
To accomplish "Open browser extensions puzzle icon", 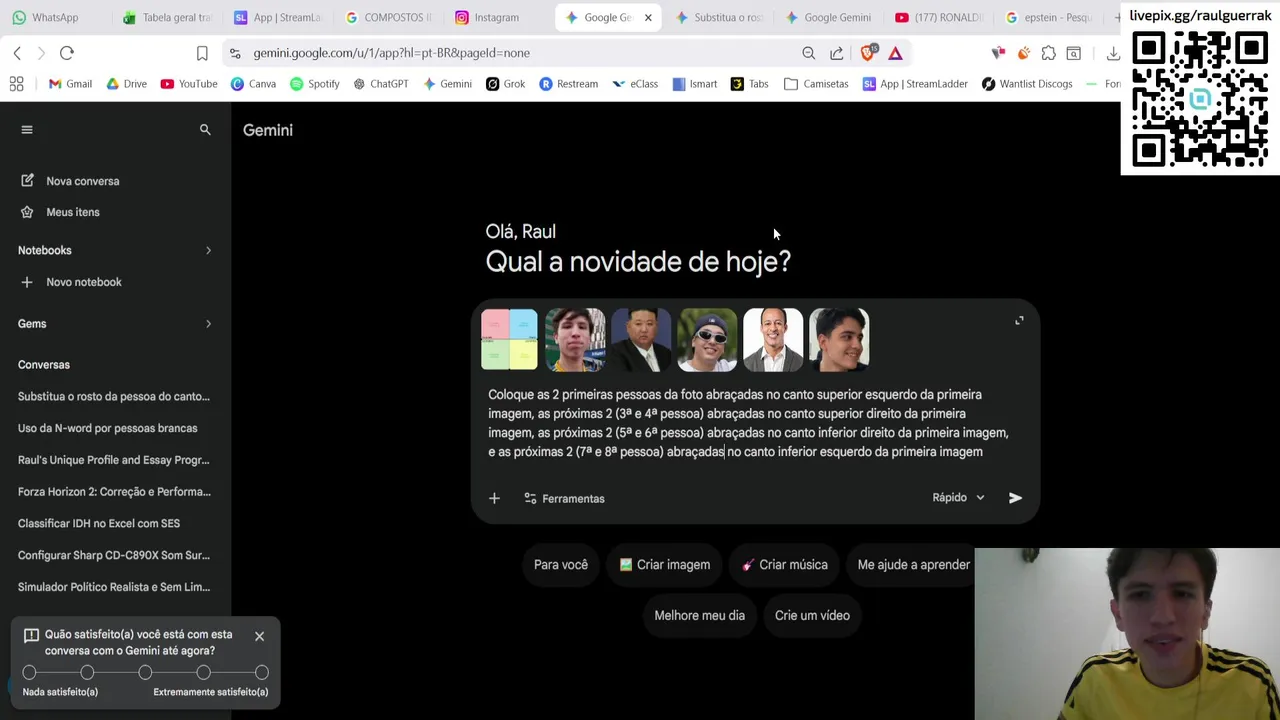I will [1048, 53].
